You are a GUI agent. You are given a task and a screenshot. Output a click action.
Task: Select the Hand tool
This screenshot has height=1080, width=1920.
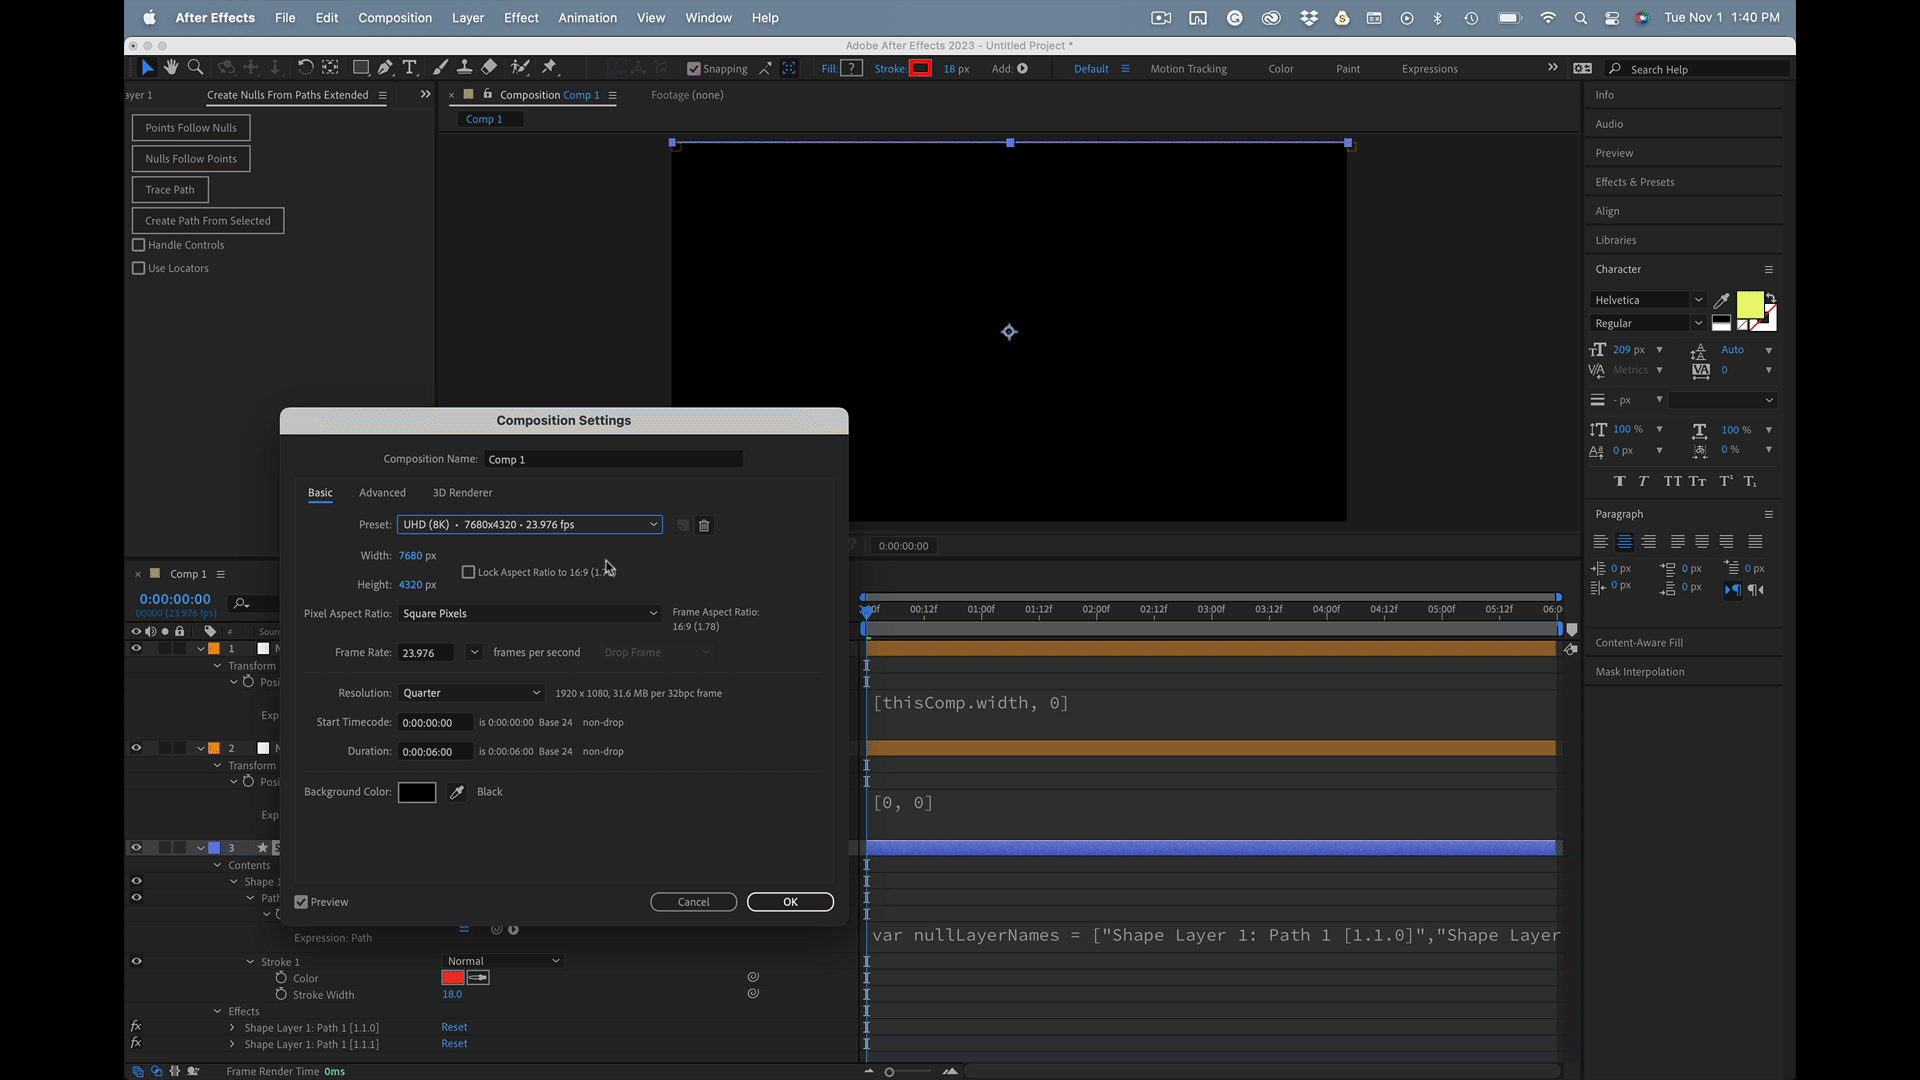(x=171, y=67)
